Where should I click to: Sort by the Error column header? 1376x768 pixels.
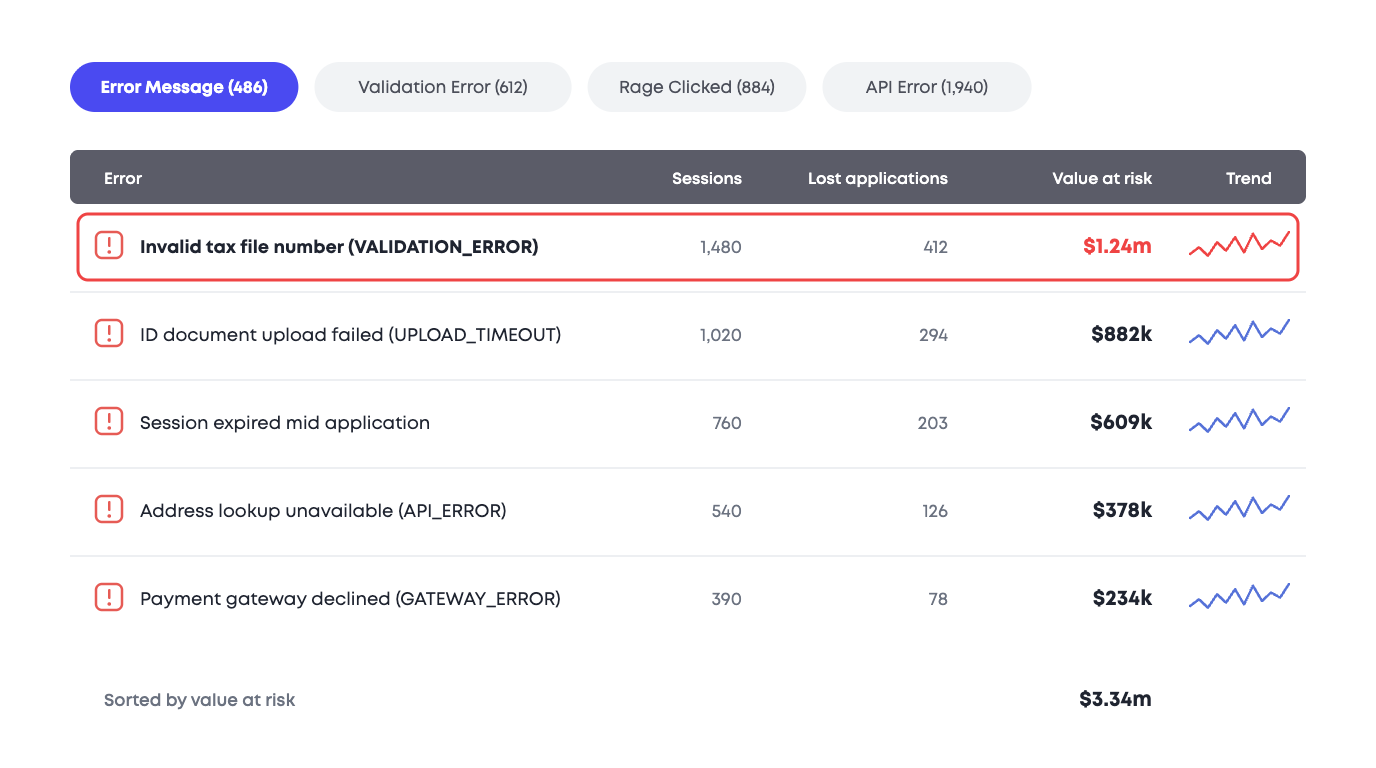click(123, 178)
